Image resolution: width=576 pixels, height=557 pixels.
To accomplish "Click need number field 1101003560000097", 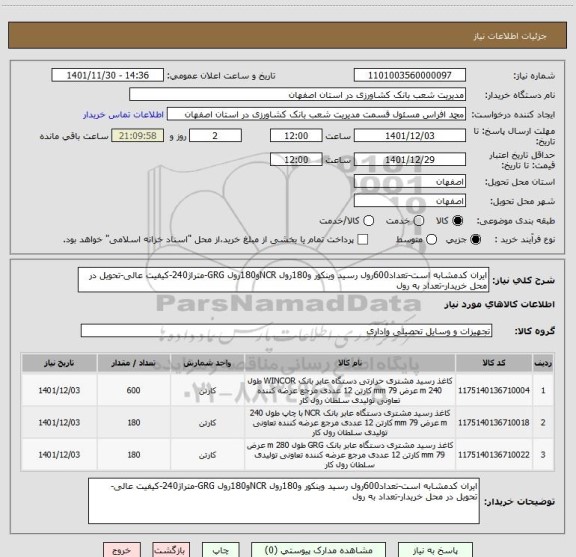I will coord(410,75).
